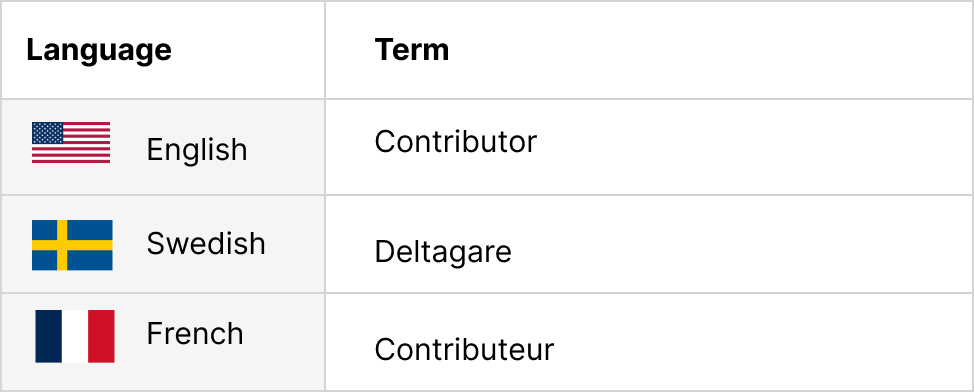Click the United States flag icon

click(x=71, y=142)
